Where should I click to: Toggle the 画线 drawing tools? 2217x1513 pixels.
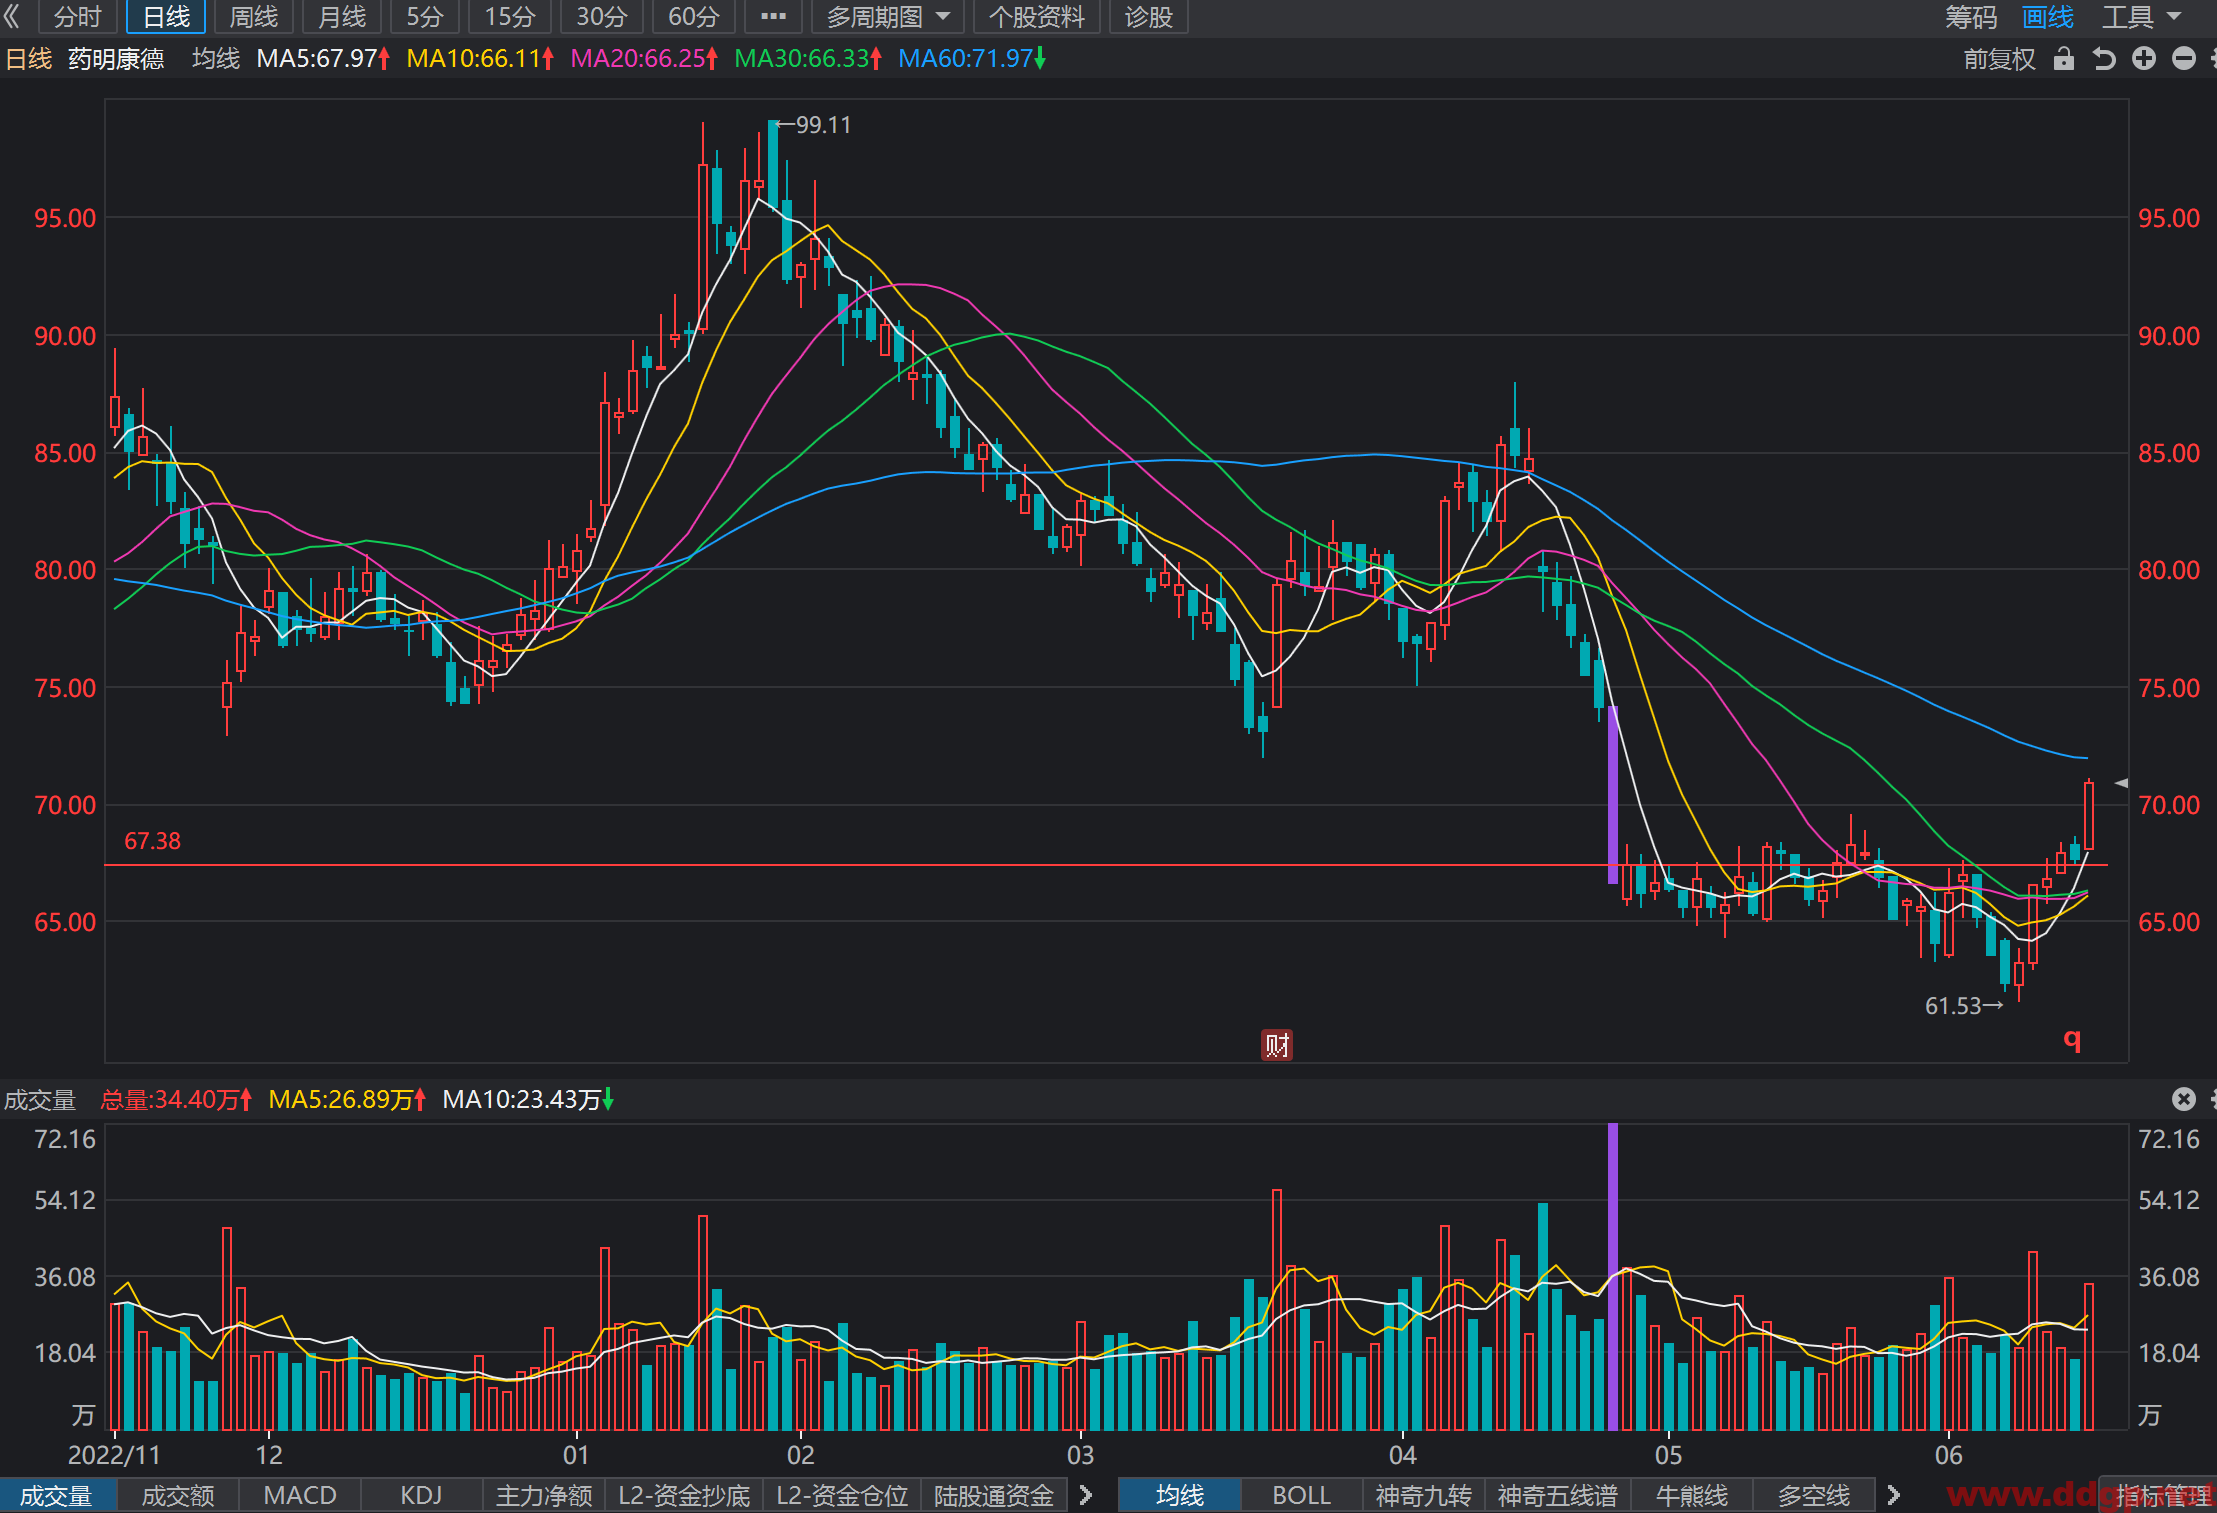[x=2047, y=17]
